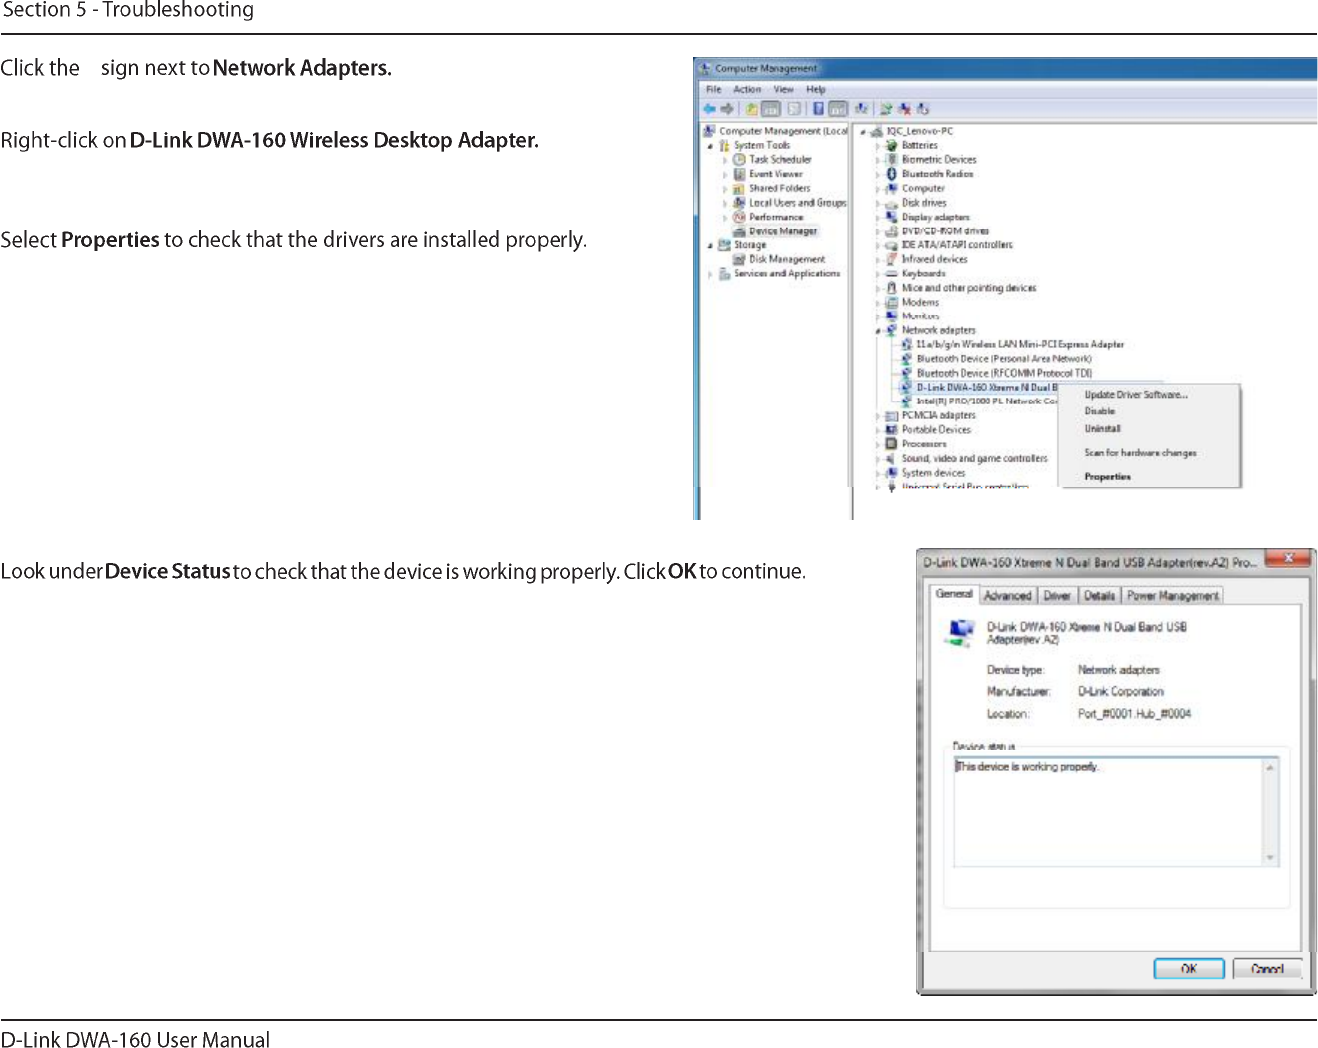Viewport: 1318px width, 1048px height.
Task: Click the Modems icon
Action: 892,302
